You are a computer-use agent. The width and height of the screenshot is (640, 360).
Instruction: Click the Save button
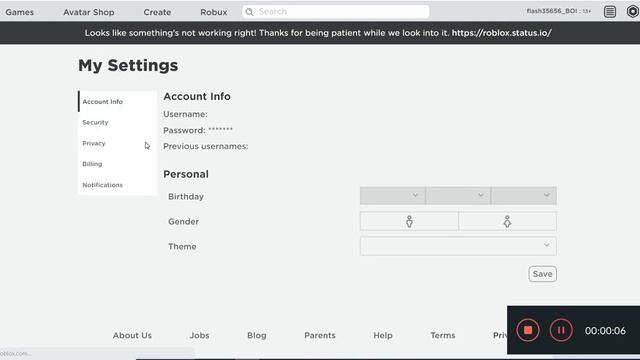coord(542,274)
